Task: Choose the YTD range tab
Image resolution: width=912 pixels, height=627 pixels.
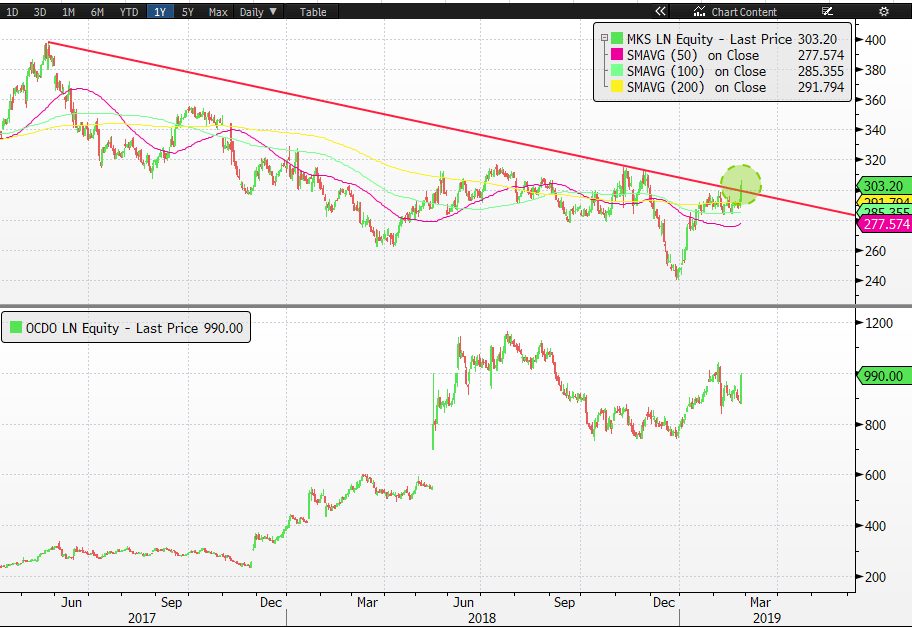Action: point(129,12)
